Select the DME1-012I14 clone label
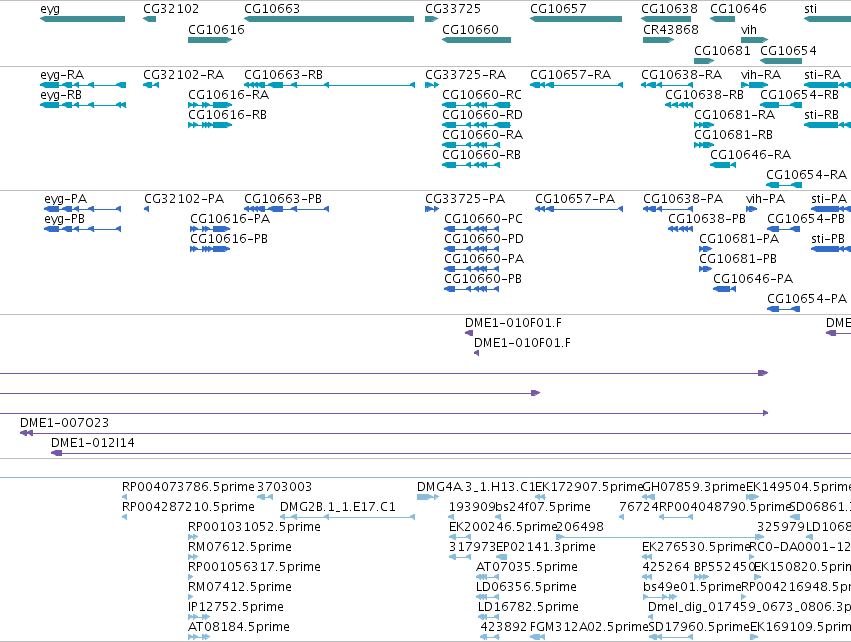 93,443
